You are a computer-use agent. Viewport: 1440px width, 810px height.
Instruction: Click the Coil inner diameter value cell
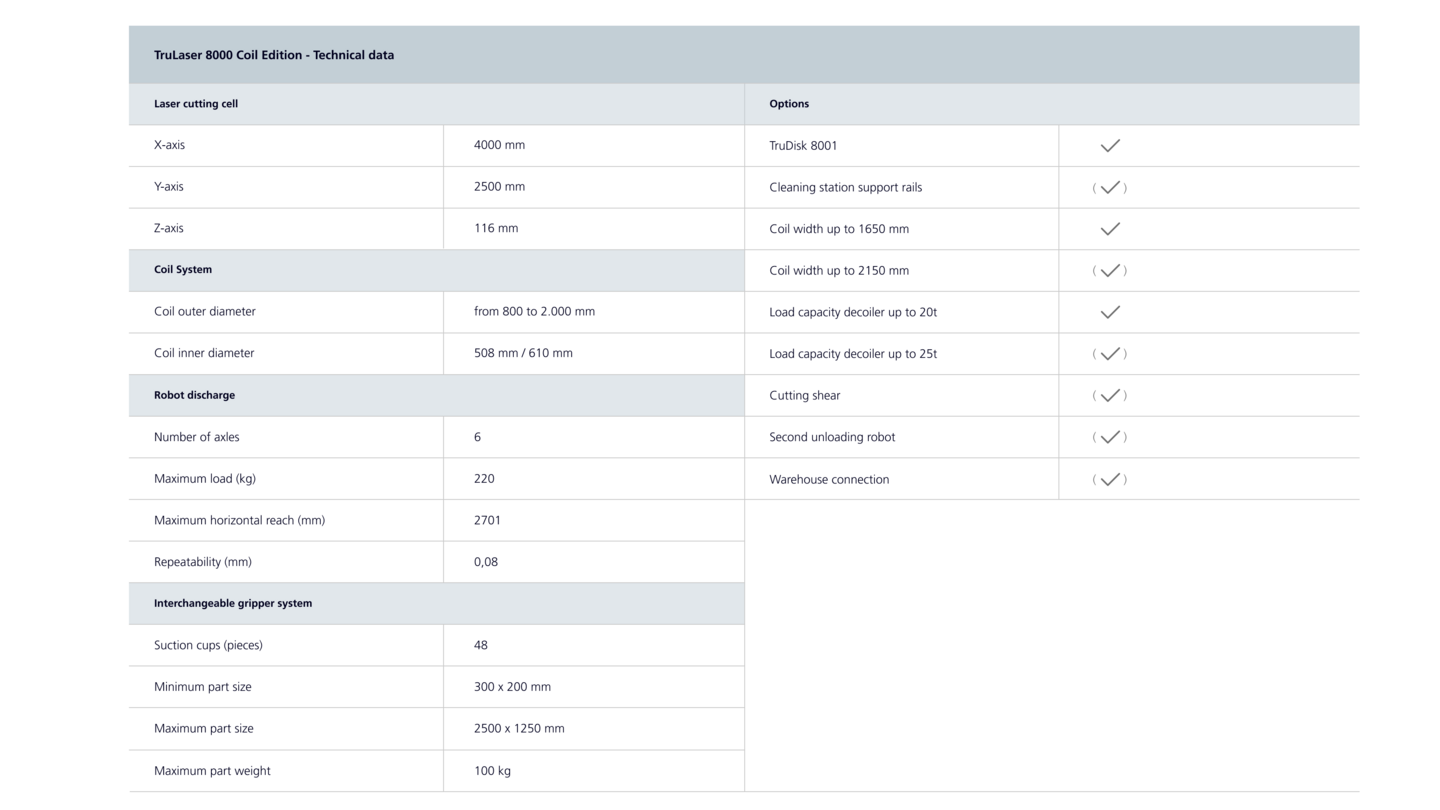523,353
